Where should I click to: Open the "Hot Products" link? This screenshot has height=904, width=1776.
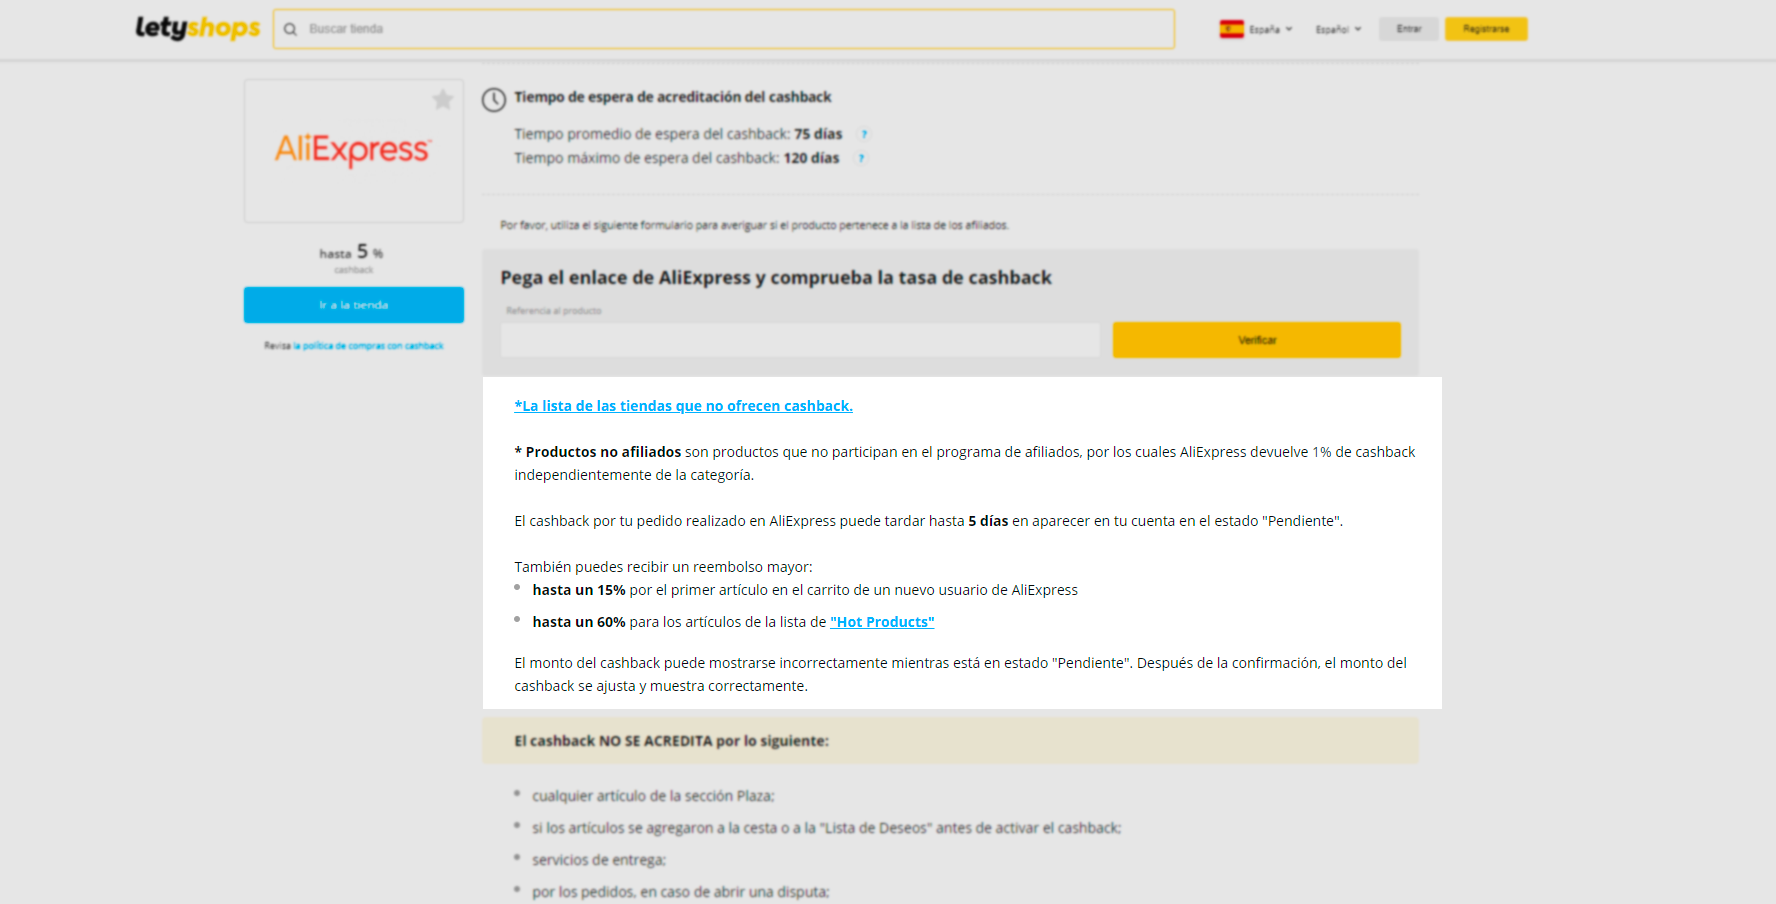882,622
